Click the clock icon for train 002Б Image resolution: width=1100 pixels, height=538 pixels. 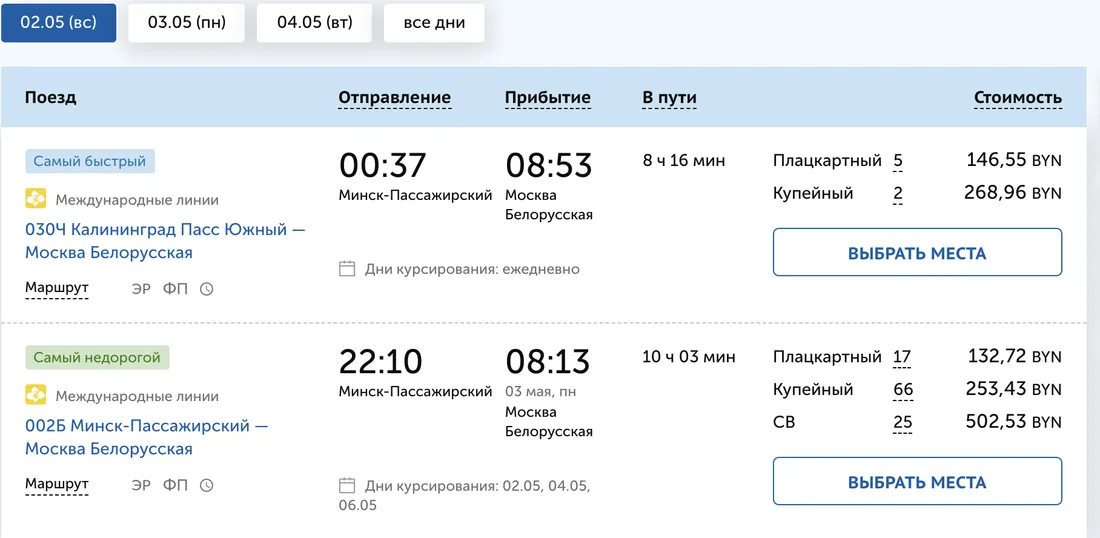[206, 485]
